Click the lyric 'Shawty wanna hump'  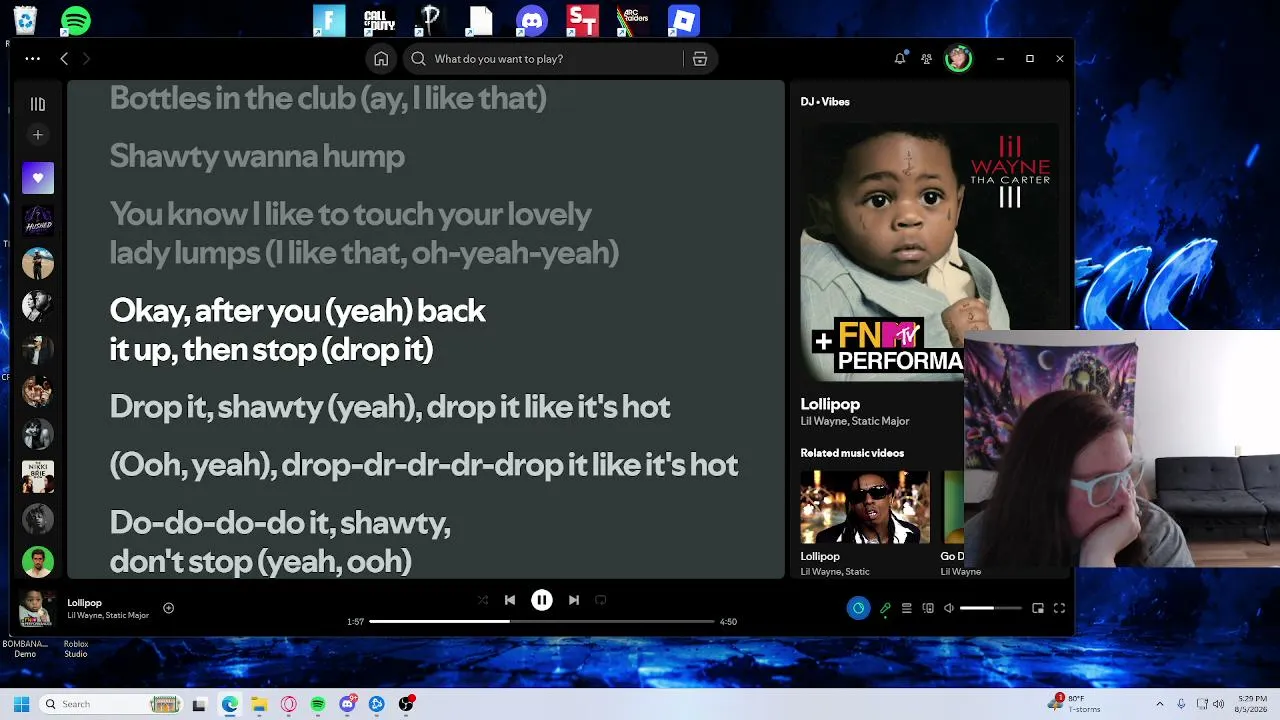(x=257, y=156)
